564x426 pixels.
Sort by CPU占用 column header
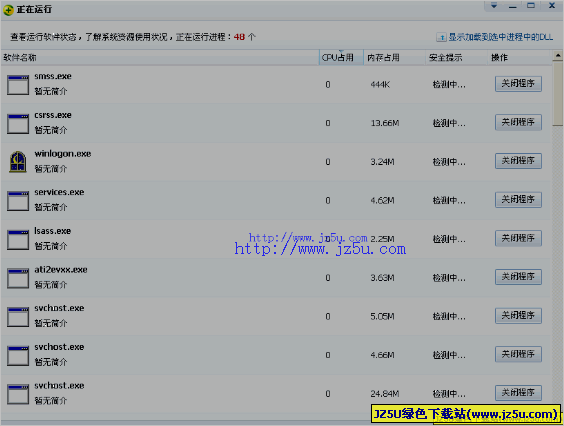[x=341, y=58]
